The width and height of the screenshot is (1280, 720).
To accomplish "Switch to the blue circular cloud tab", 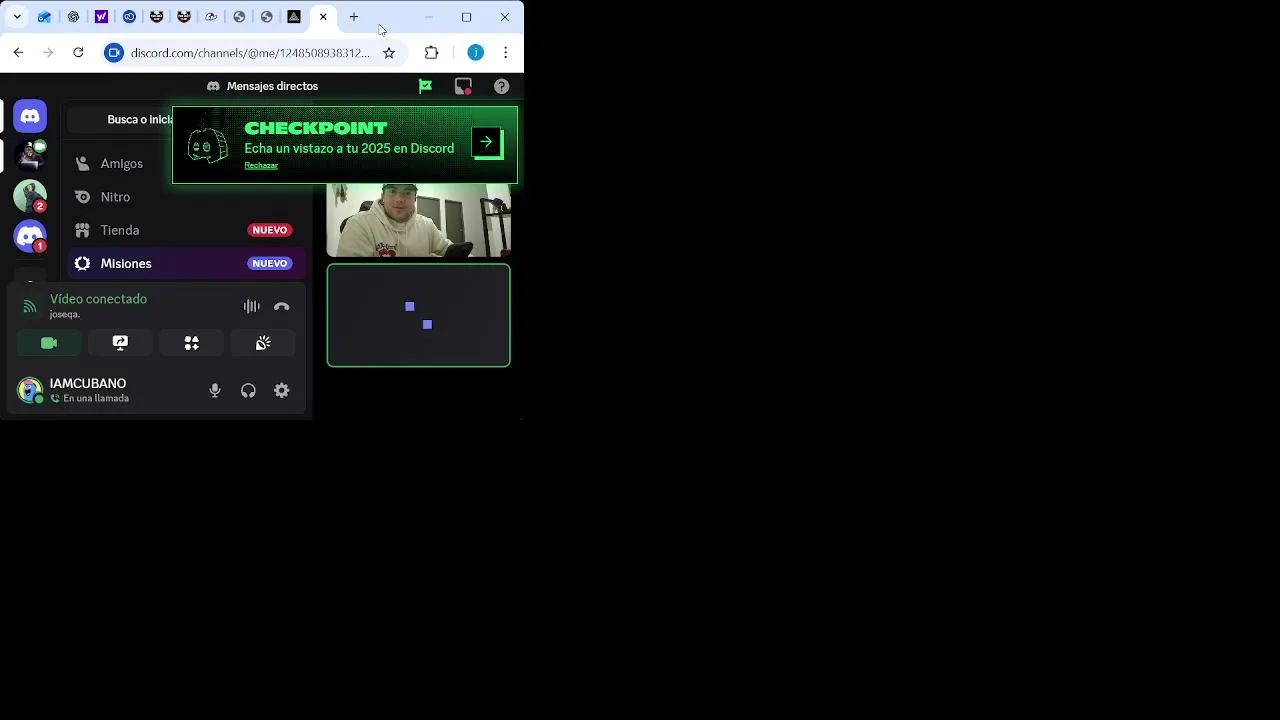I will [x=129, y=17].
